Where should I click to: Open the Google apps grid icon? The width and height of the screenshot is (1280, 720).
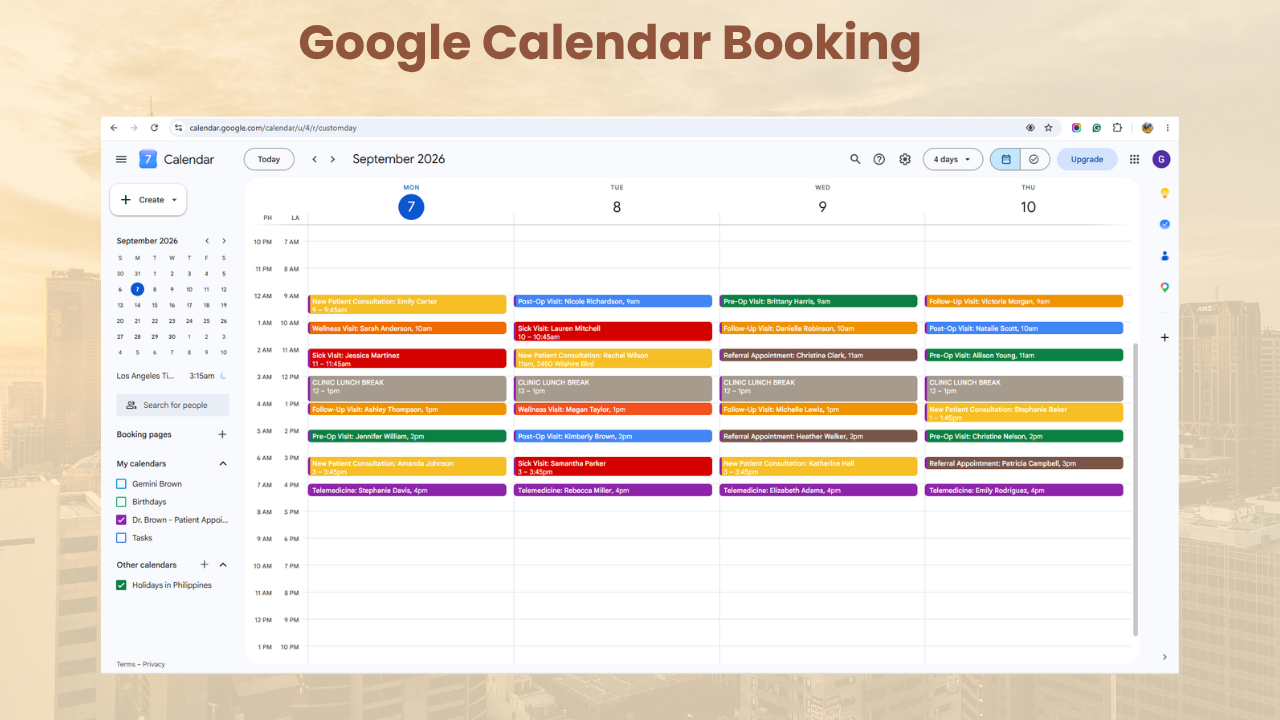coord(1134,159)
